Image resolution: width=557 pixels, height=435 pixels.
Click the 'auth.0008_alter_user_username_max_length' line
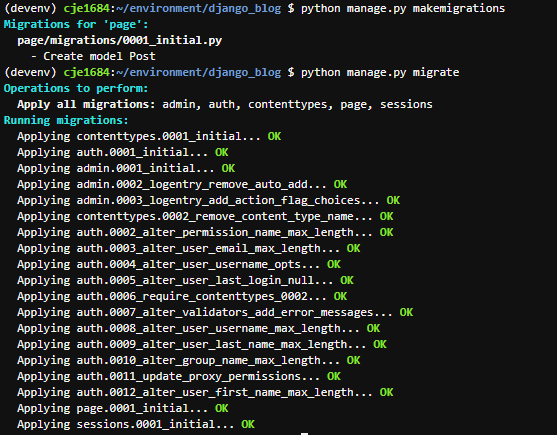pos(199,328)
